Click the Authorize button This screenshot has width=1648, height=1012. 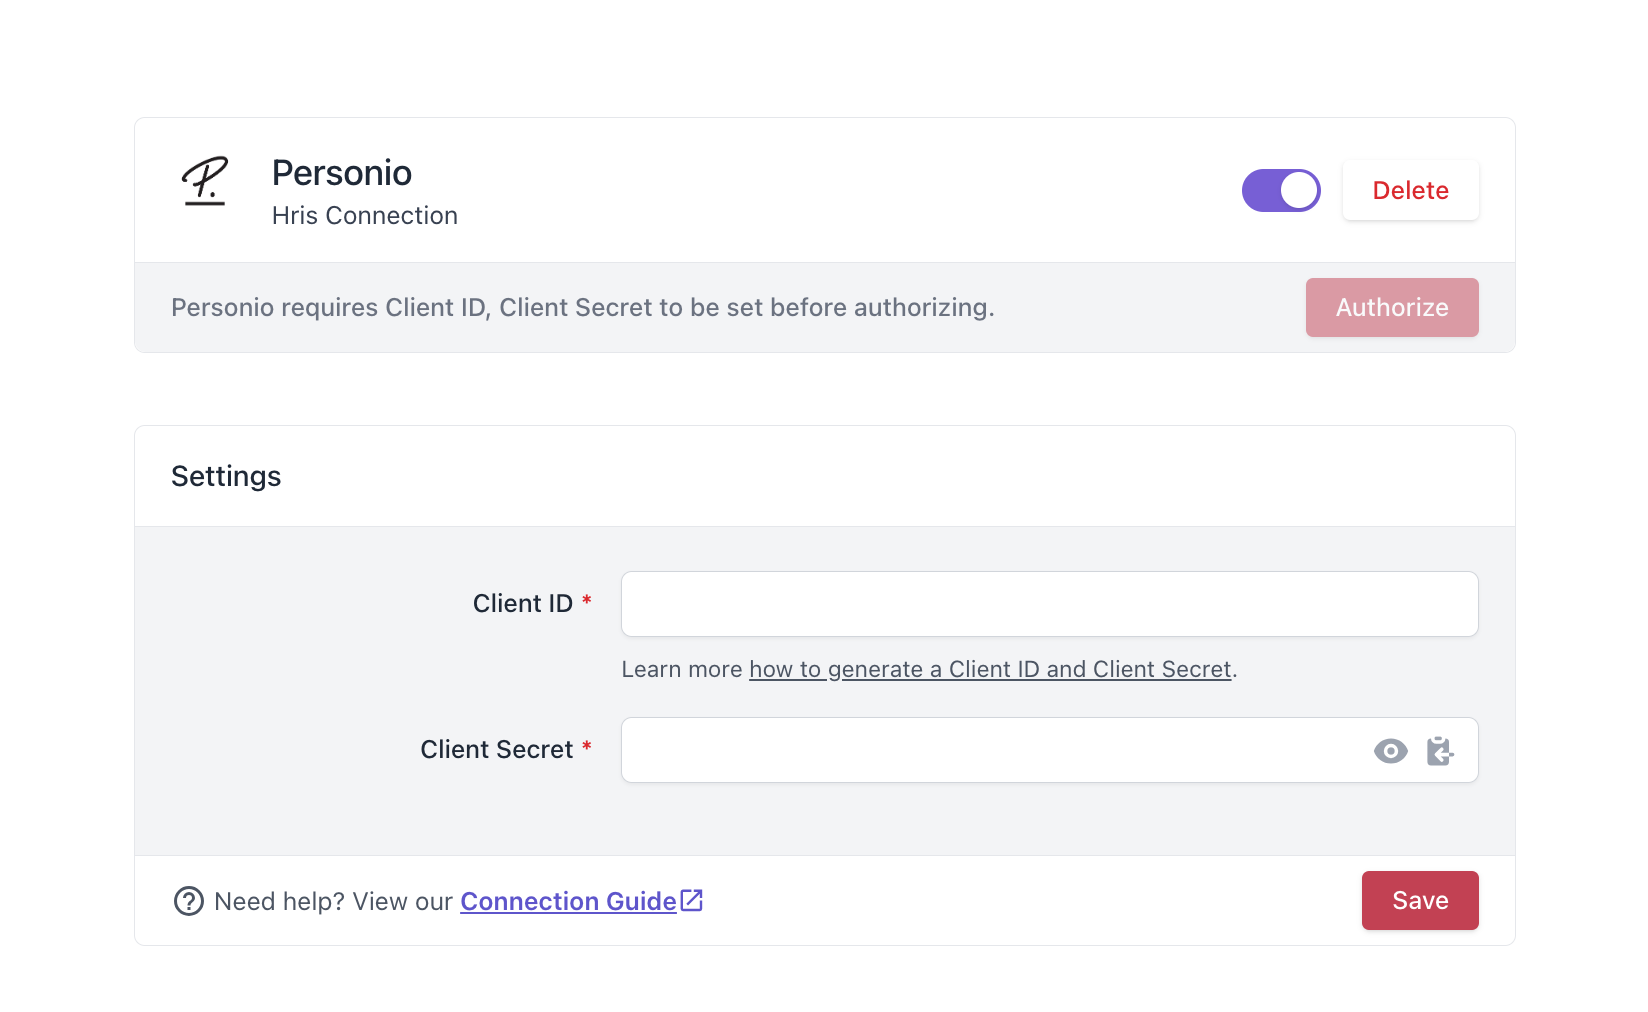[1392, 307]
